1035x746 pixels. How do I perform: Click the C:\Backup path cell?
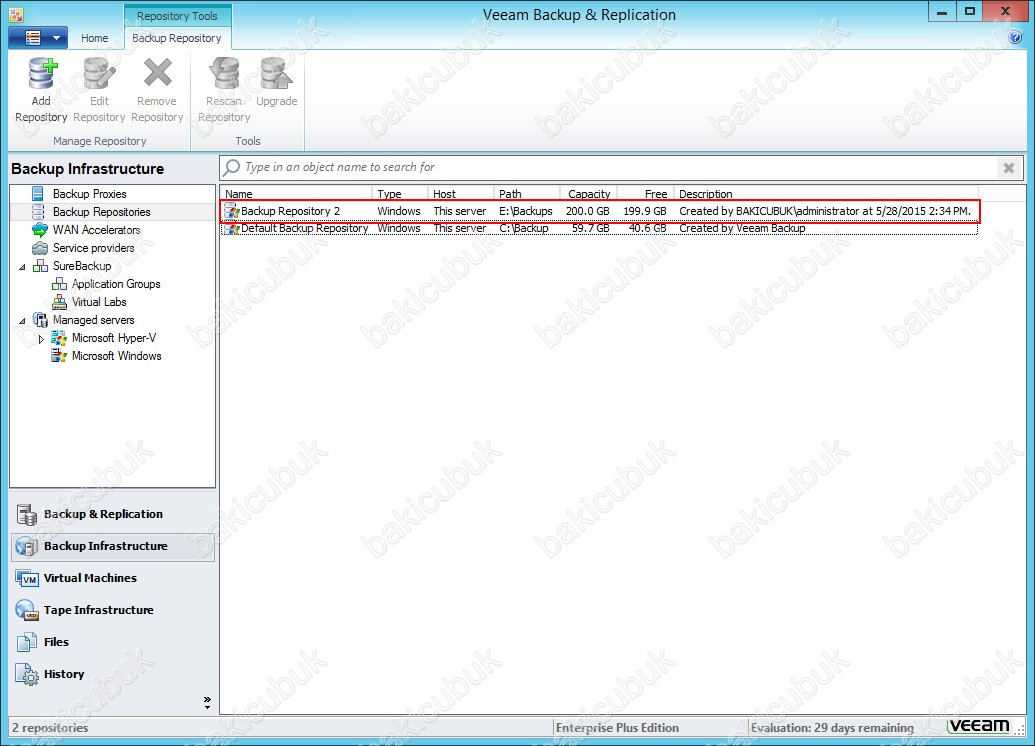(523, 228)
